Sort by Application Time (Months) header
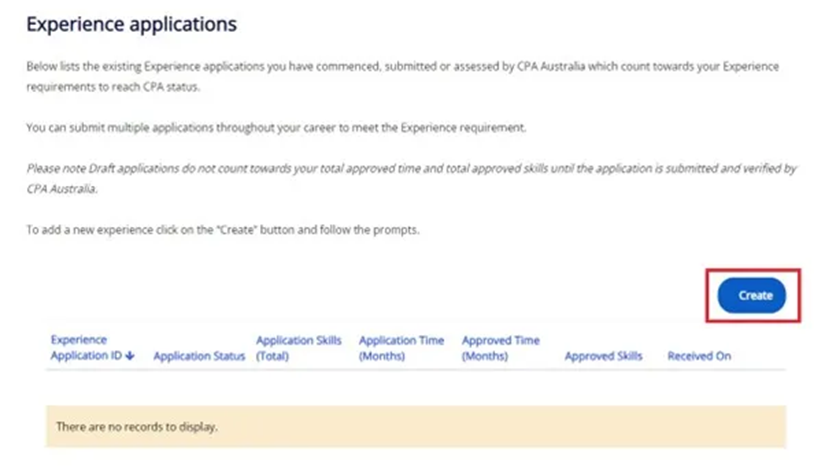Image resolution: width=825 pixels, height=471 pixels. pyautogui.click(x=401, y=348)
